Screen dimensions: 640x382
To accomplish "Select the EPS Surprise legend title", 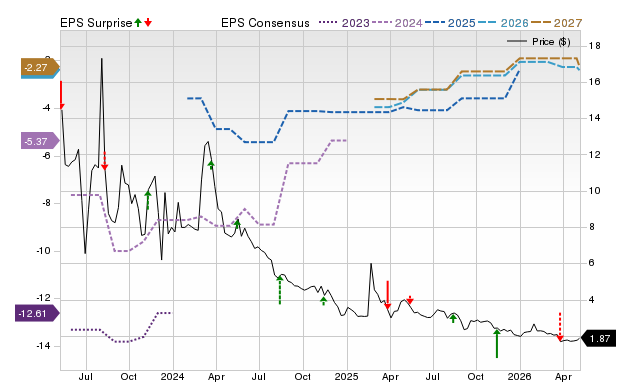I will [x=96, y=23].
